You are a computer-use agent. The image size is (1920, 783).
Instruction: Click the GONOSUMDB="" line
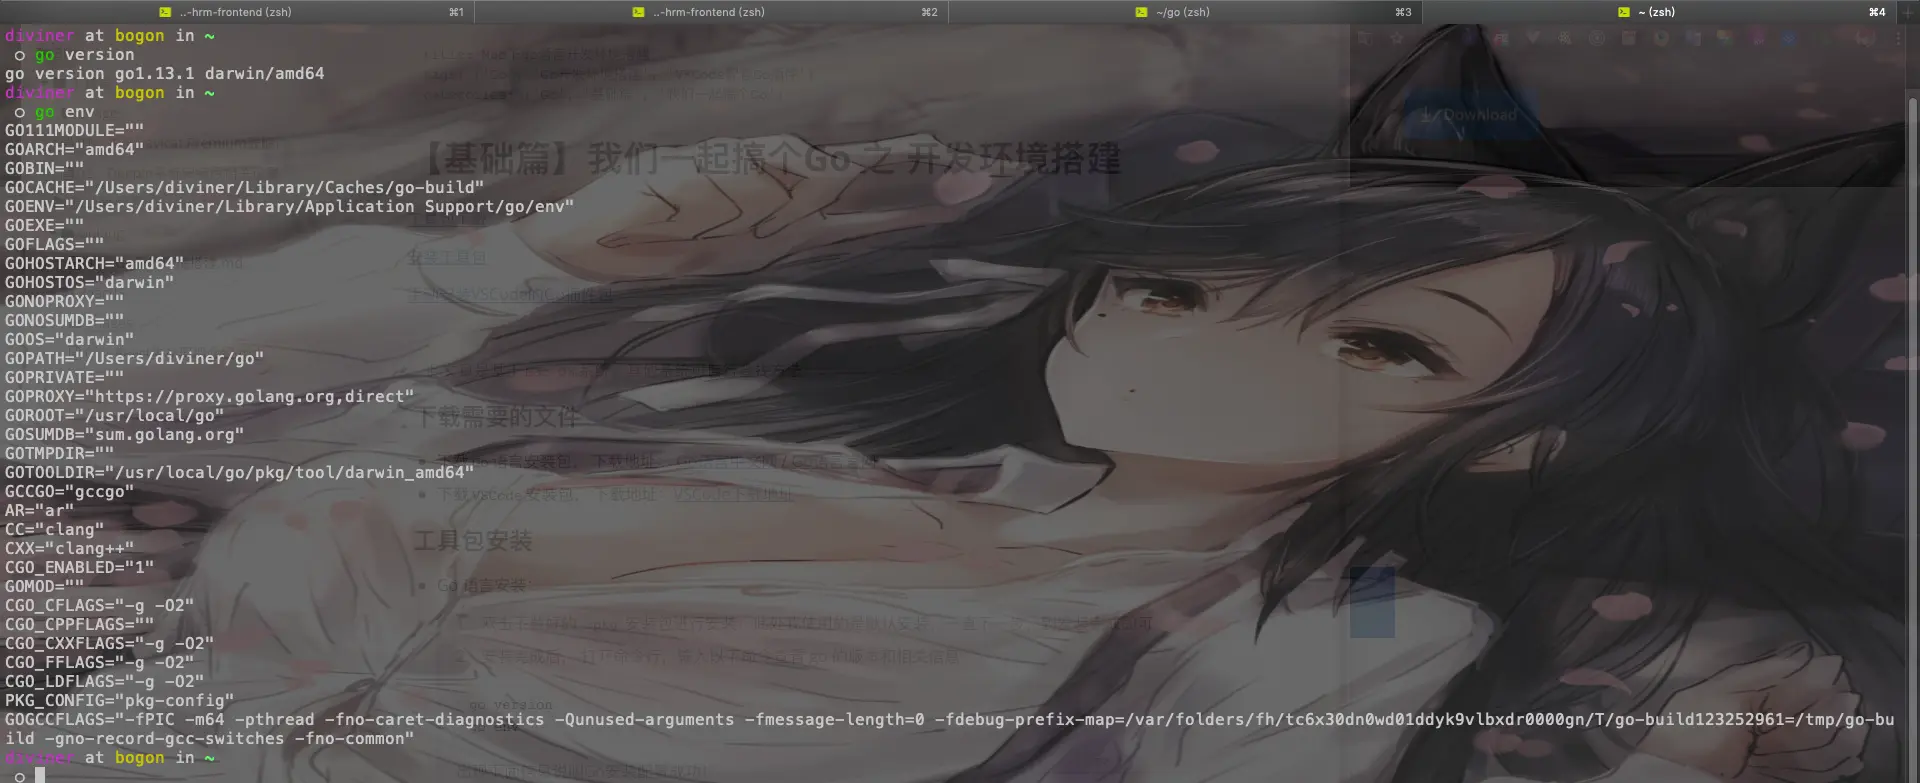(64, 321)
